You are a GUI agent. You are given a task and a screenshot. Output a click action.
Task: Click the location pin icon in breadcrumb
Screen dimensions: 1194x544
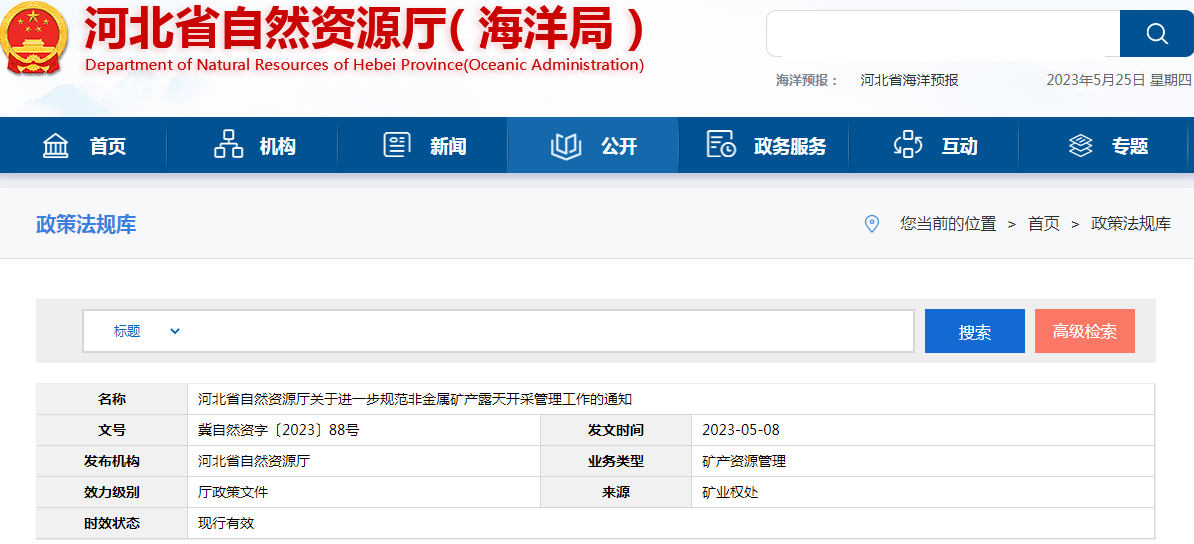coord(872,224)
